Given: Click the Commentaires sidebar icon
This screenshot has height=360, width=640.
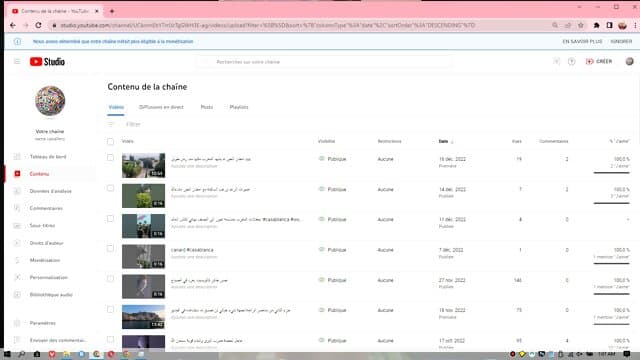Looking at the screenshot, I should click(17, 208).
